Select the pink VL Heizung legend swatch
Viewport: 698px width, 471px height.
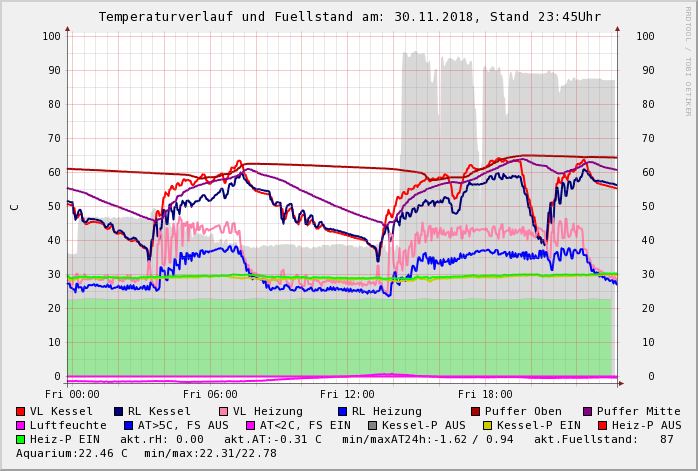[x=224, y=411]
